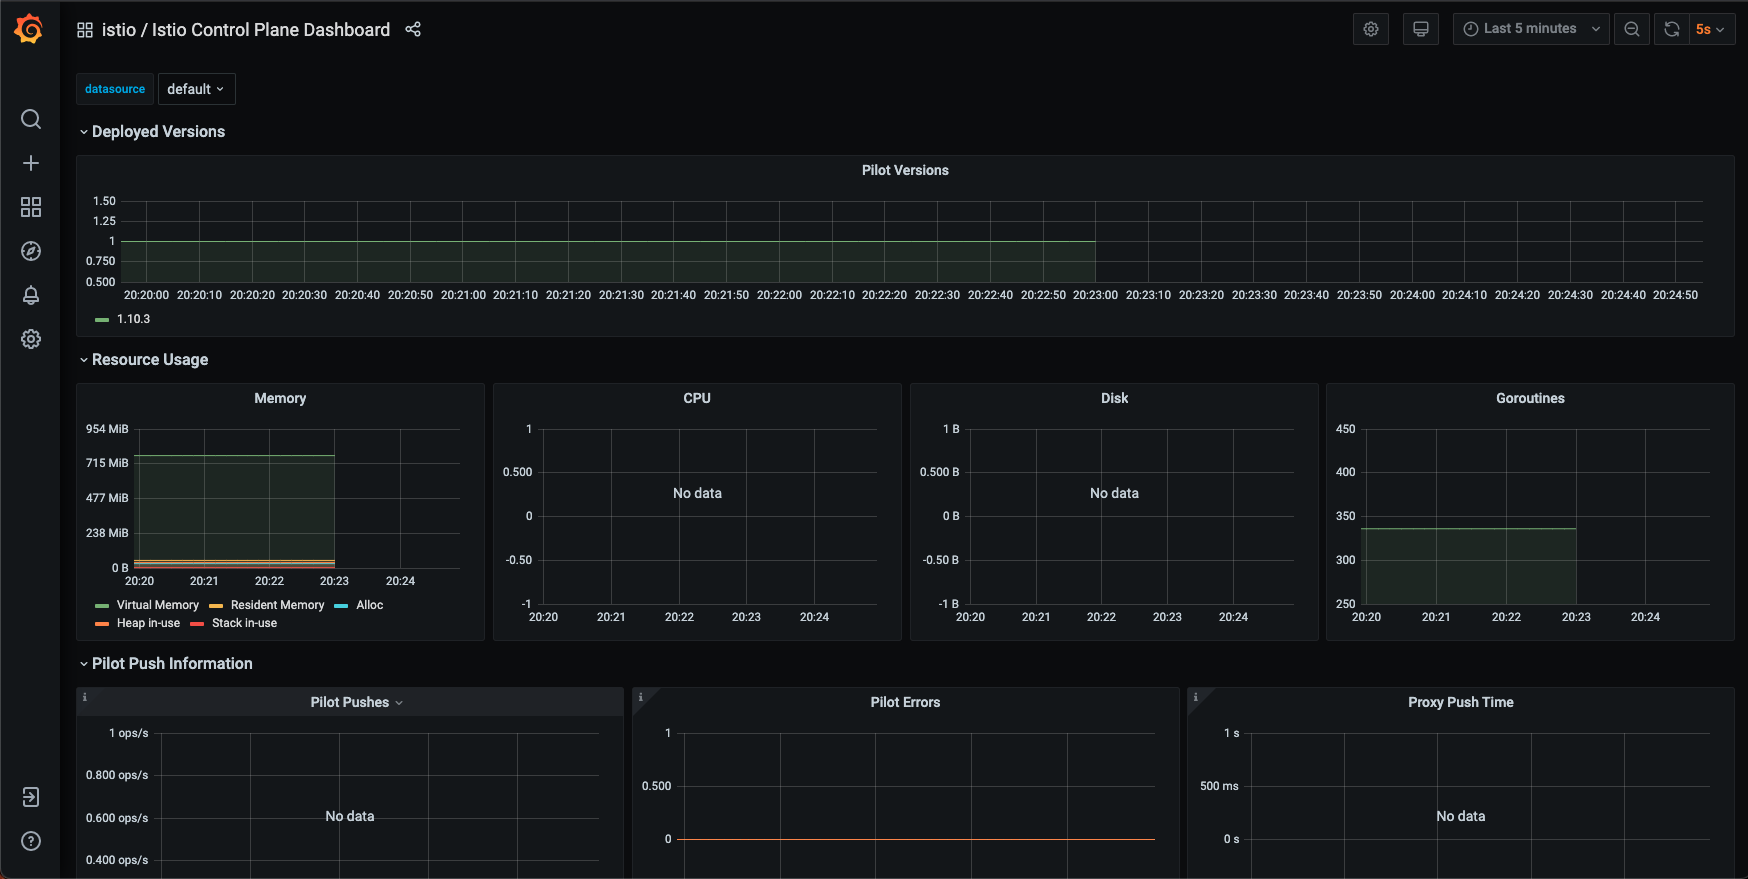Open the sidebar search icon
Viewport: 1748px width, 879px height.
(31, 119)
